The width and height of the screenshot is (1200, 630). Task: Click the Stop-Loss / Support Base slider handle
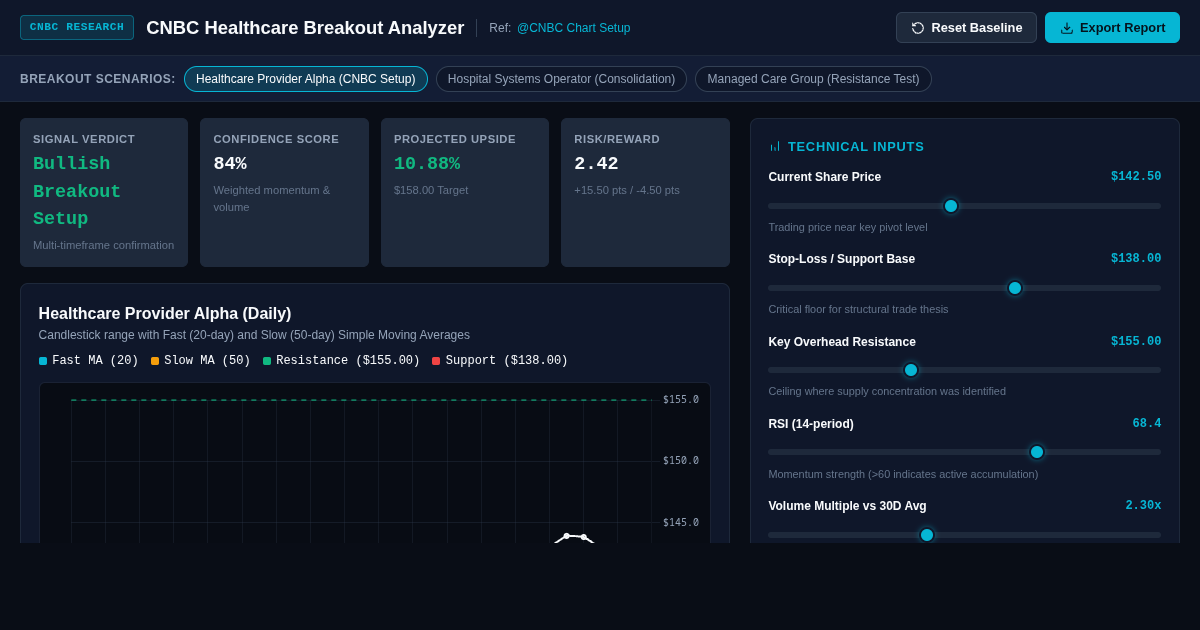pyautogui.click(x=1015, y=288)
